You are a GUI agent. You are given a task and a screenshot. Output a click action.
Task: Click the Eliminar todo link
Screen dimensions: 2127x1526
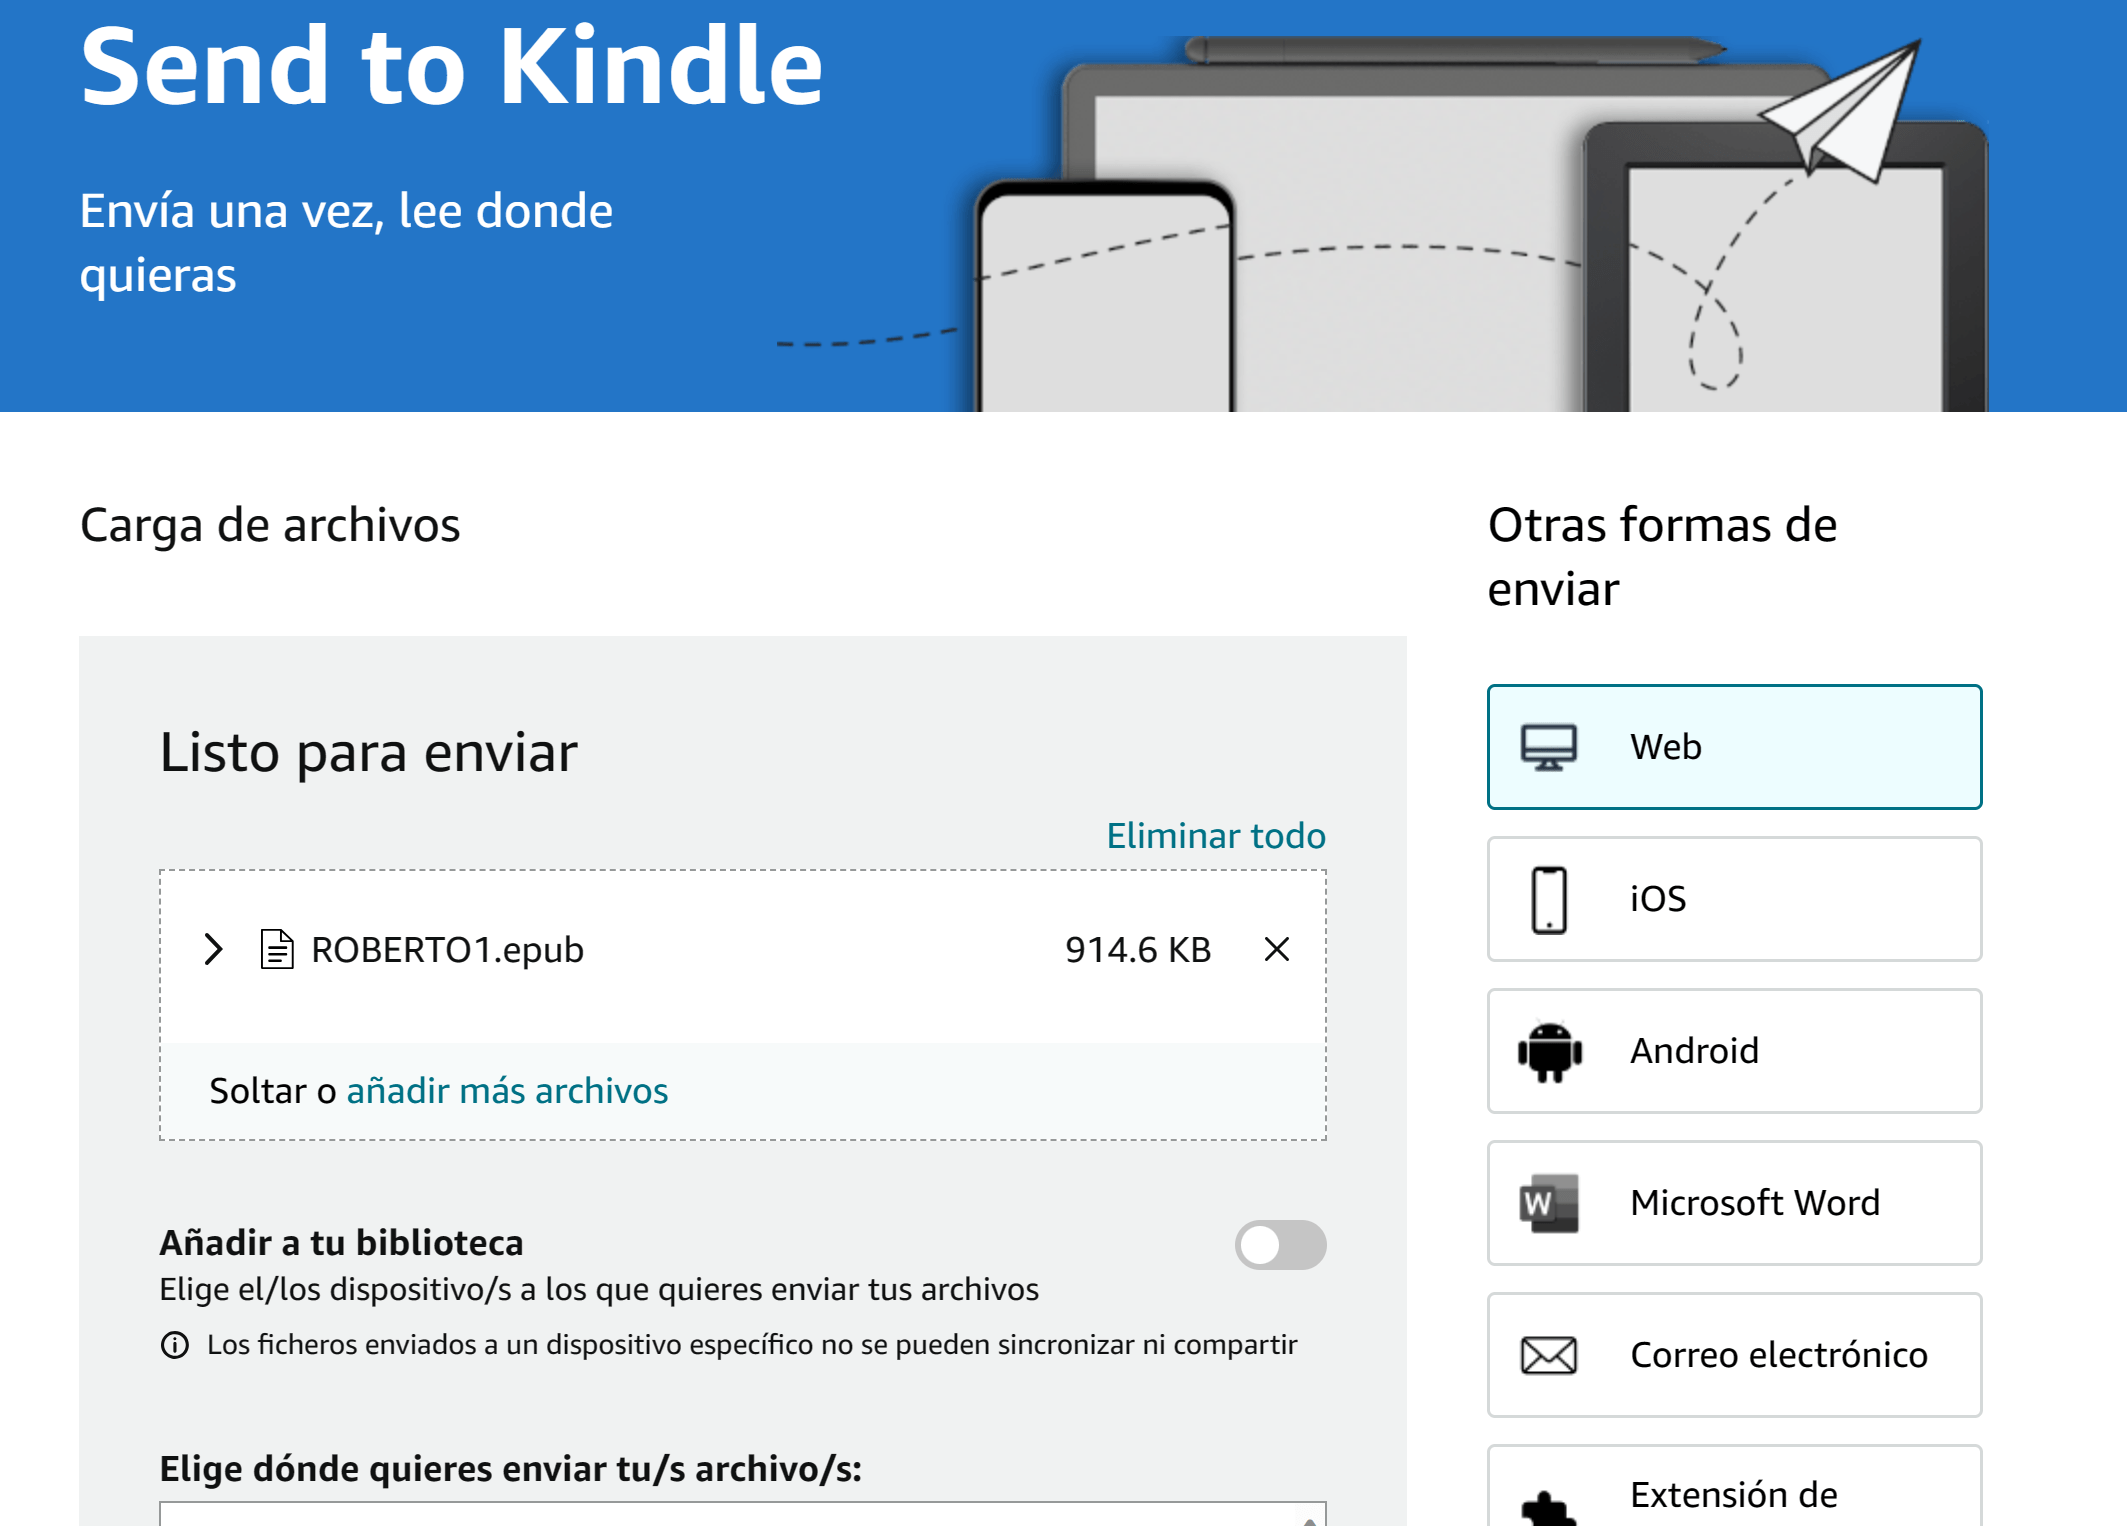1216,835
